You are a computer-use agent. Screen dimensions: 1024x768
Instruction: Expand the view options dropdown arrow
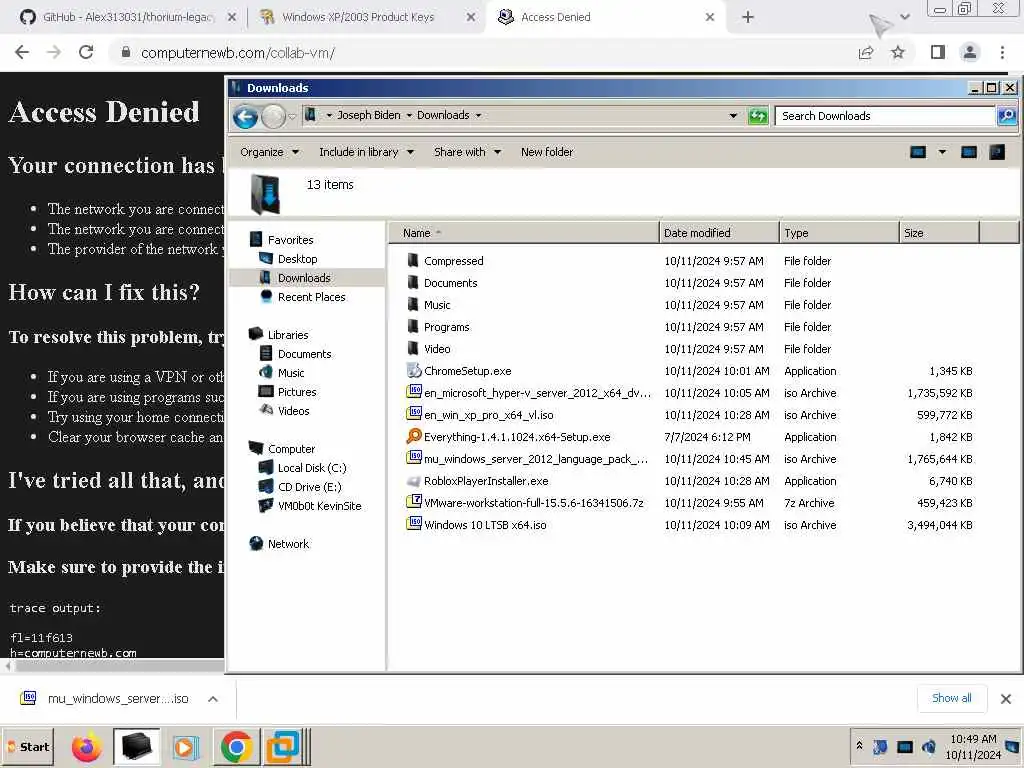coord(942,152)
